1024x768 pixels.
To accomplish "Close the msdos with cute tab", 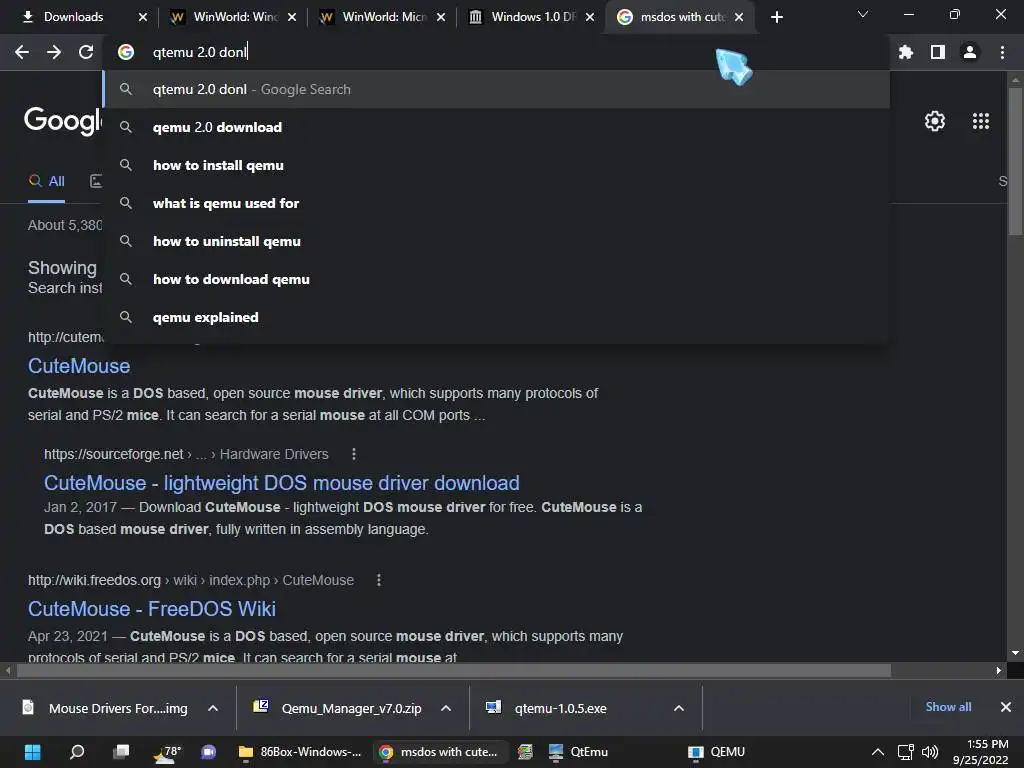I will coord(739,17).
